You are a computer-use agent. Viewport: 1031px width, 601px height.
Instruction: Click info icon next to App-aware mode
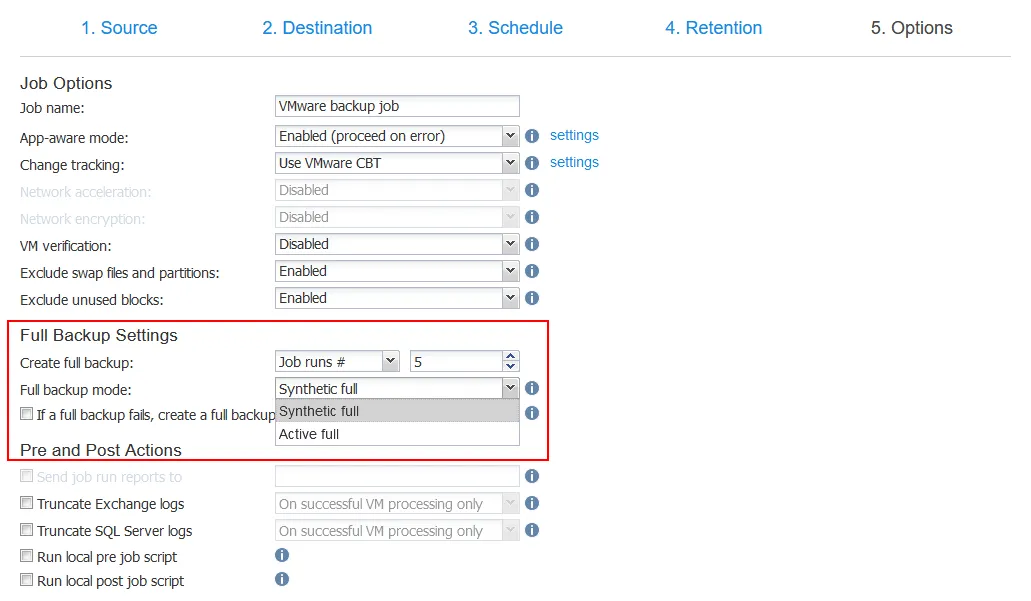(532, 136)
